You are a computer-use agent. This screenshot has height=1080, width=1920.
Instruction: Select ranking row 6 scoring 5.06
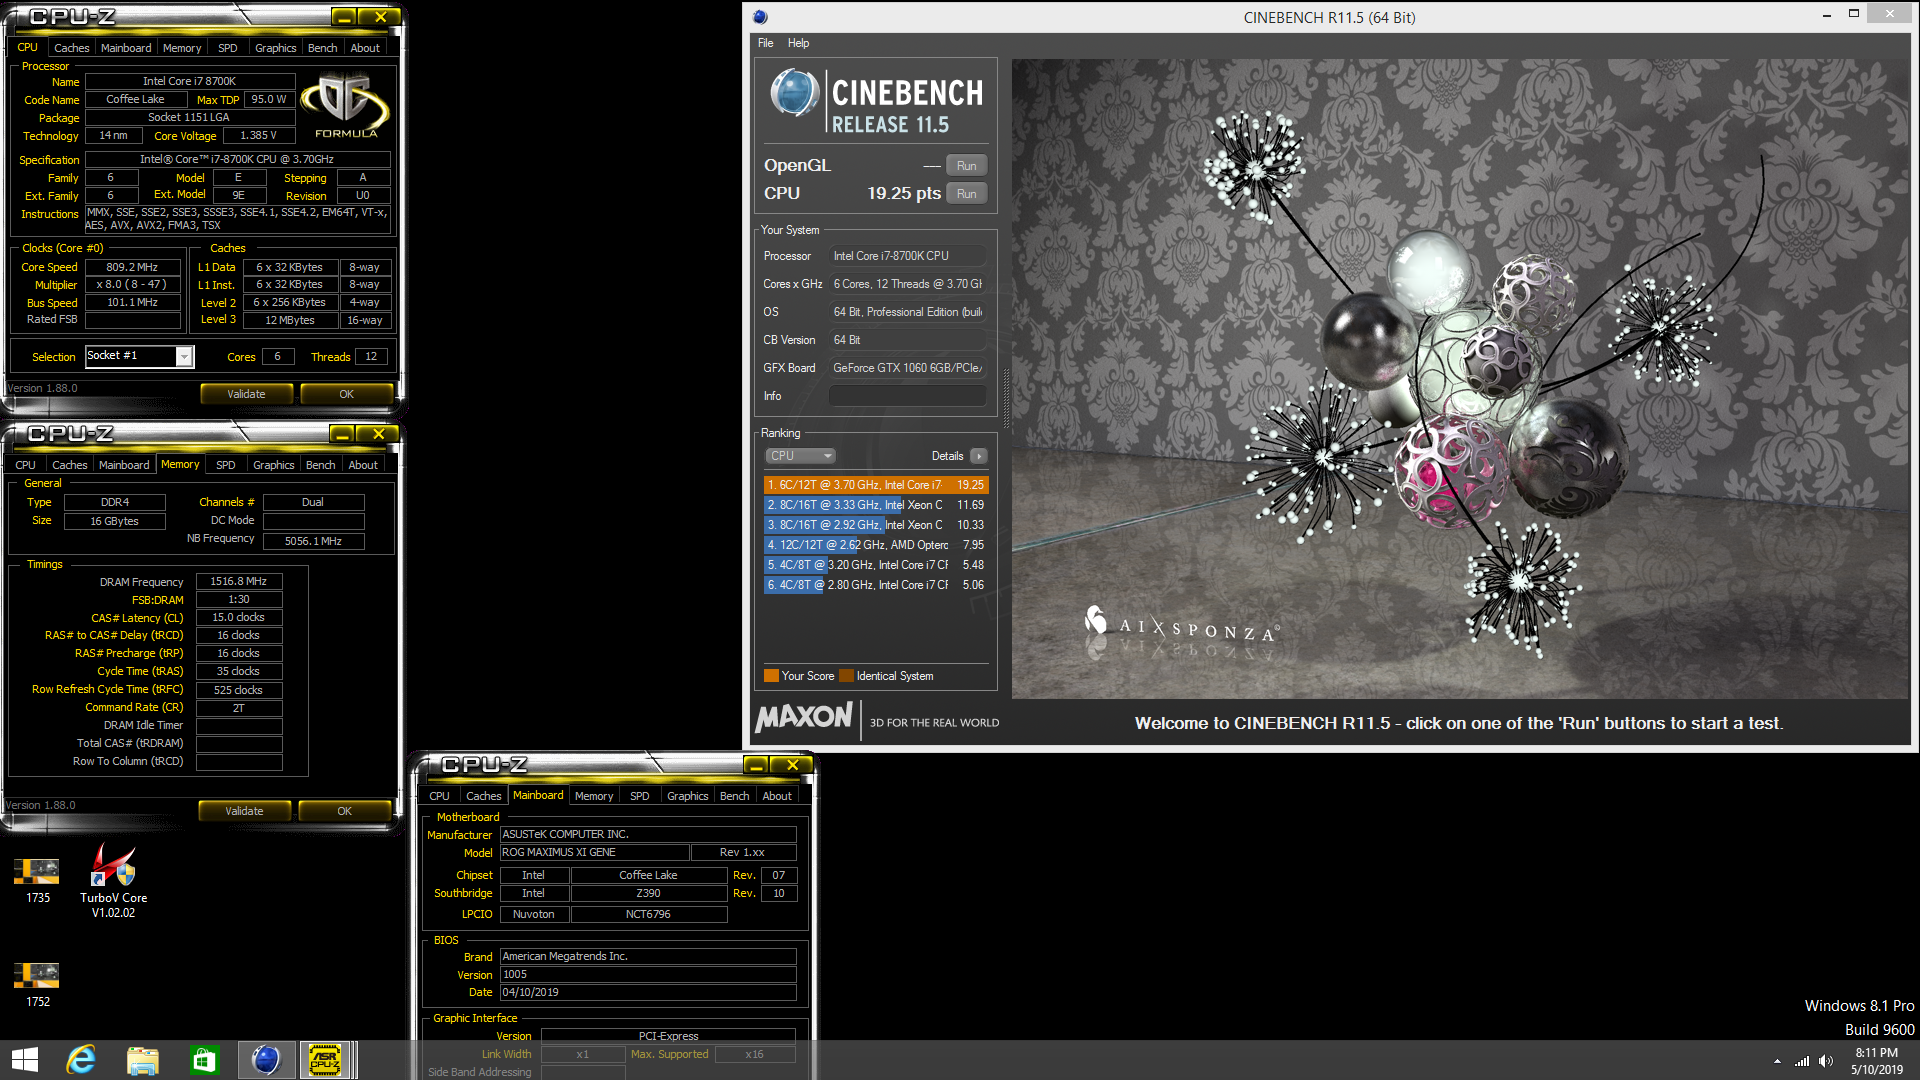(876, 585)
